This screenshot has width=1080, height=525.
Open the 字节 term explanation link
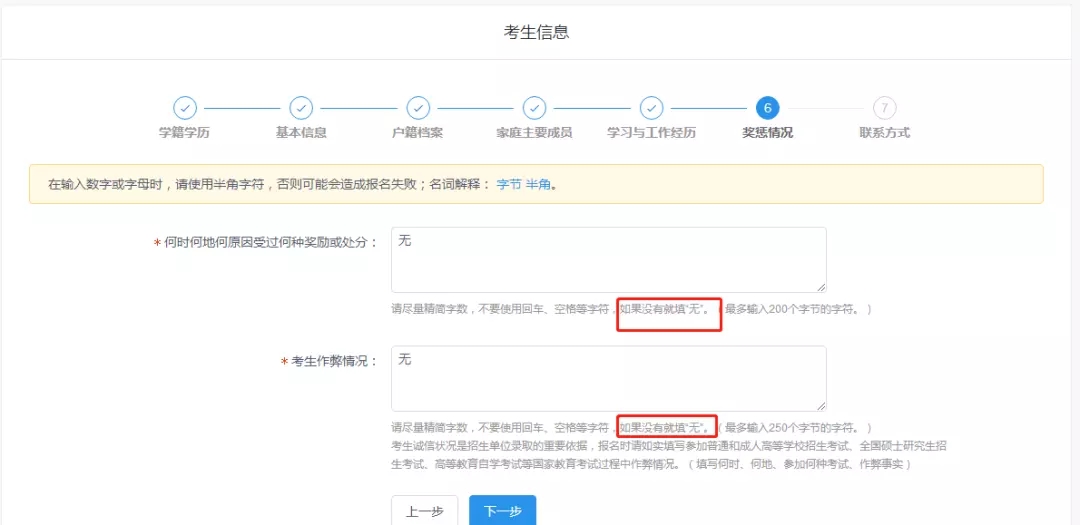point(509,185)
